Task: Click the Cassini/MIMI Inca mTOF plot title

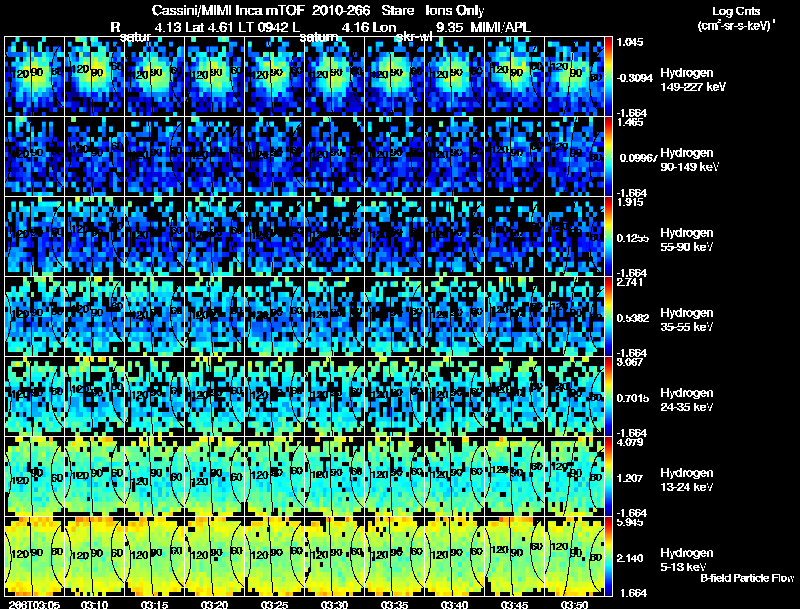Action: (318, 10)
